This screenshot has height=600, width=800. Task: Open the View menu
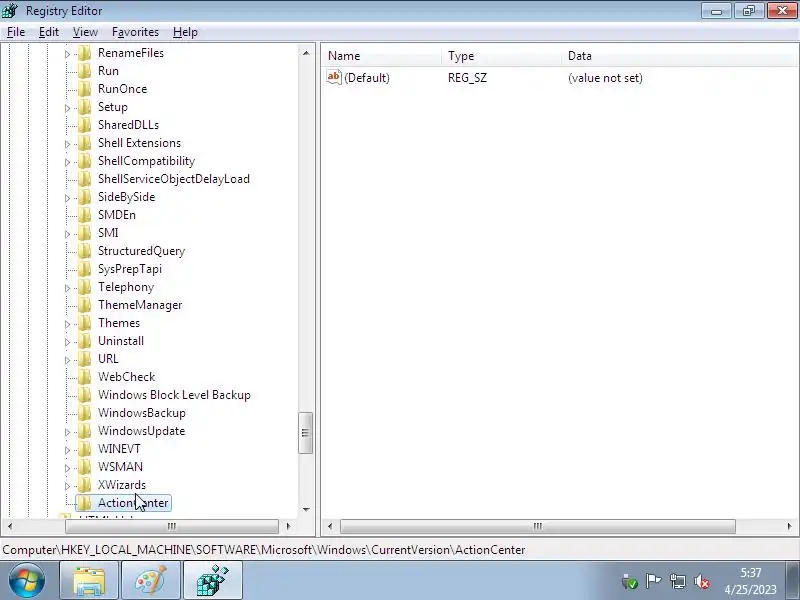(85, 32)
